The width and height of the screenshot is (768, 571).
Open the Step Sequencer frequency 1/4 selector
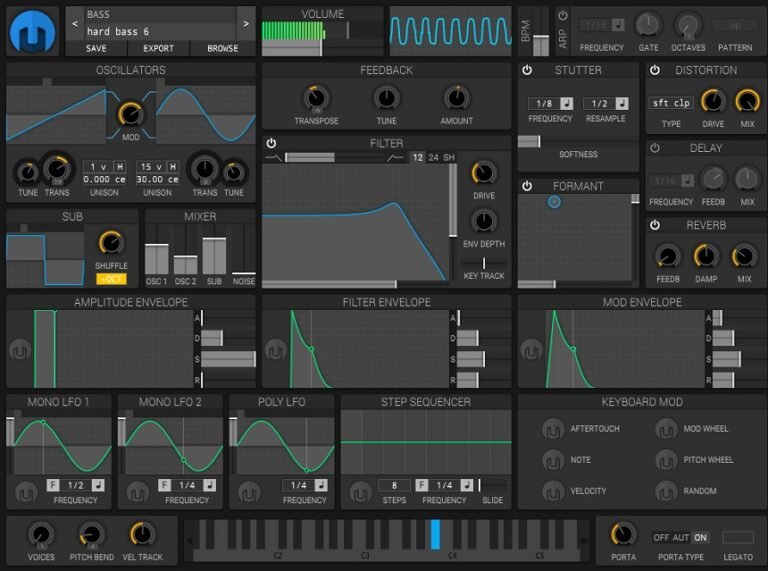(x=444, y=485)
